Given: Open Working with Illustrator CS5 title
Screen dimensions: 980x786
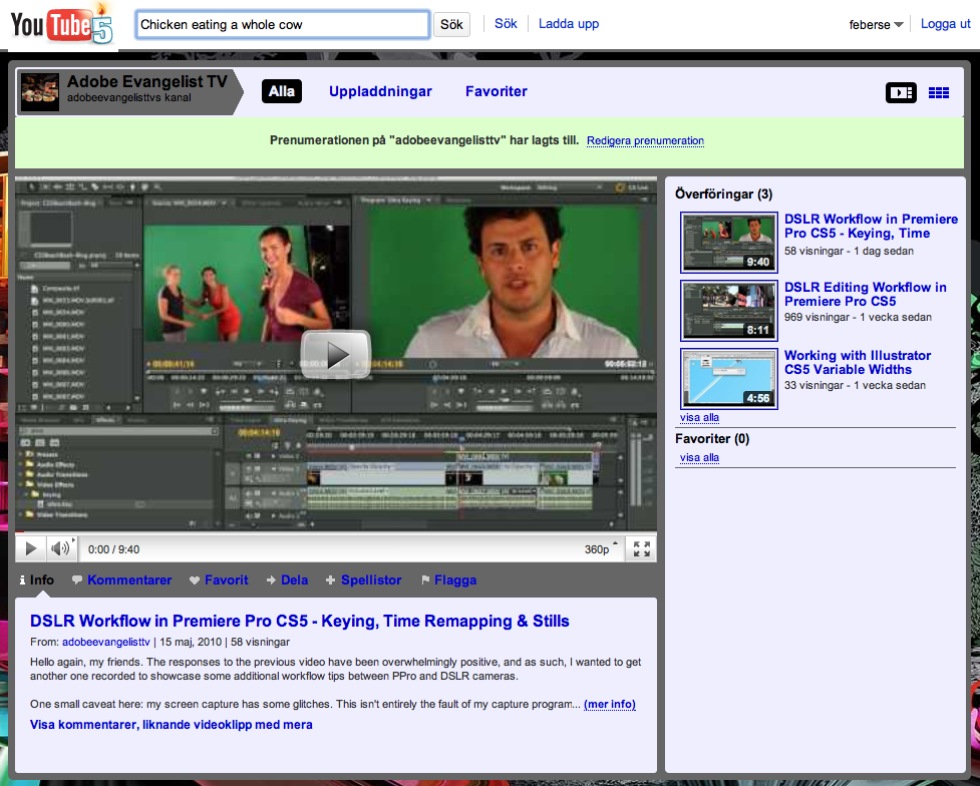Looking at the screenshot, I should point(858,362).
